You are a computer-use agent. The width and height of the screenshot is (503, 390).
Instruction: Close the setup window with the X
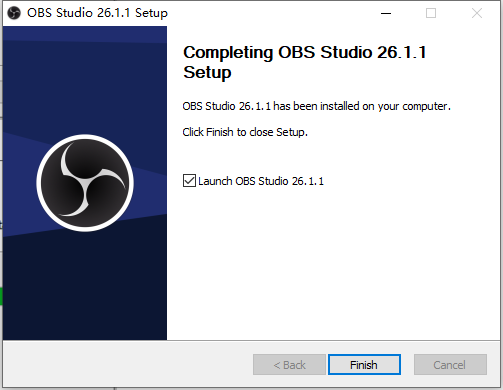pyautogui.click(x=477, y=13)
